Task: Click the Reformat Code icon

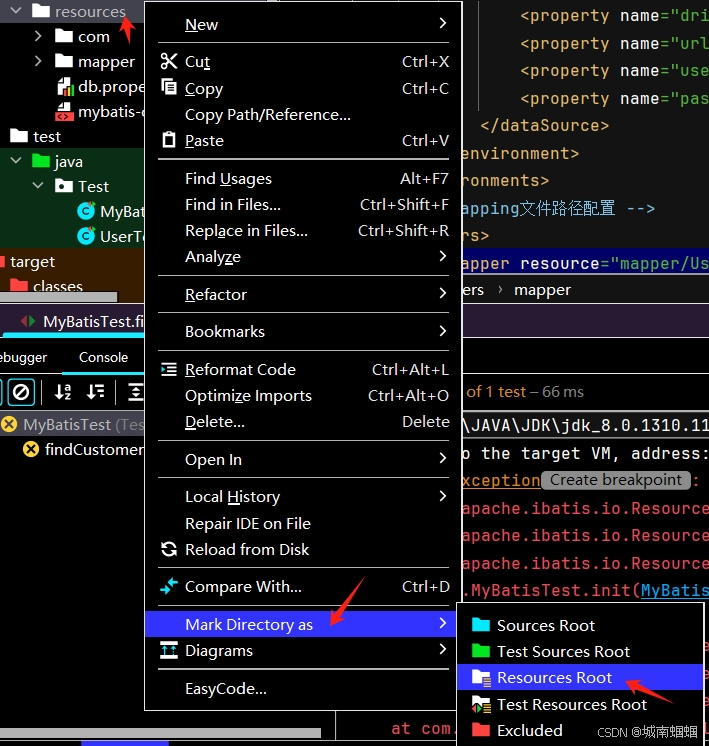Action: pyautogui.click(x=169, y=369)
